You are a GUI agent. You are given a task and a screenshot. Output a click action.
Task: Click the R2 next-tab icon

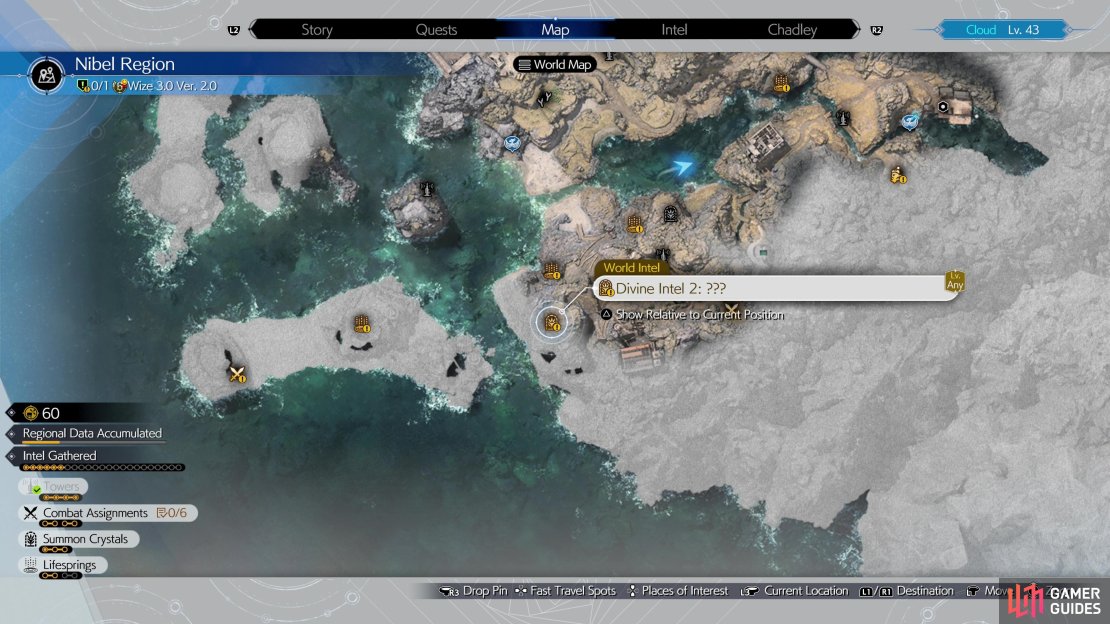pyautogui.click(x=876, y=30)
